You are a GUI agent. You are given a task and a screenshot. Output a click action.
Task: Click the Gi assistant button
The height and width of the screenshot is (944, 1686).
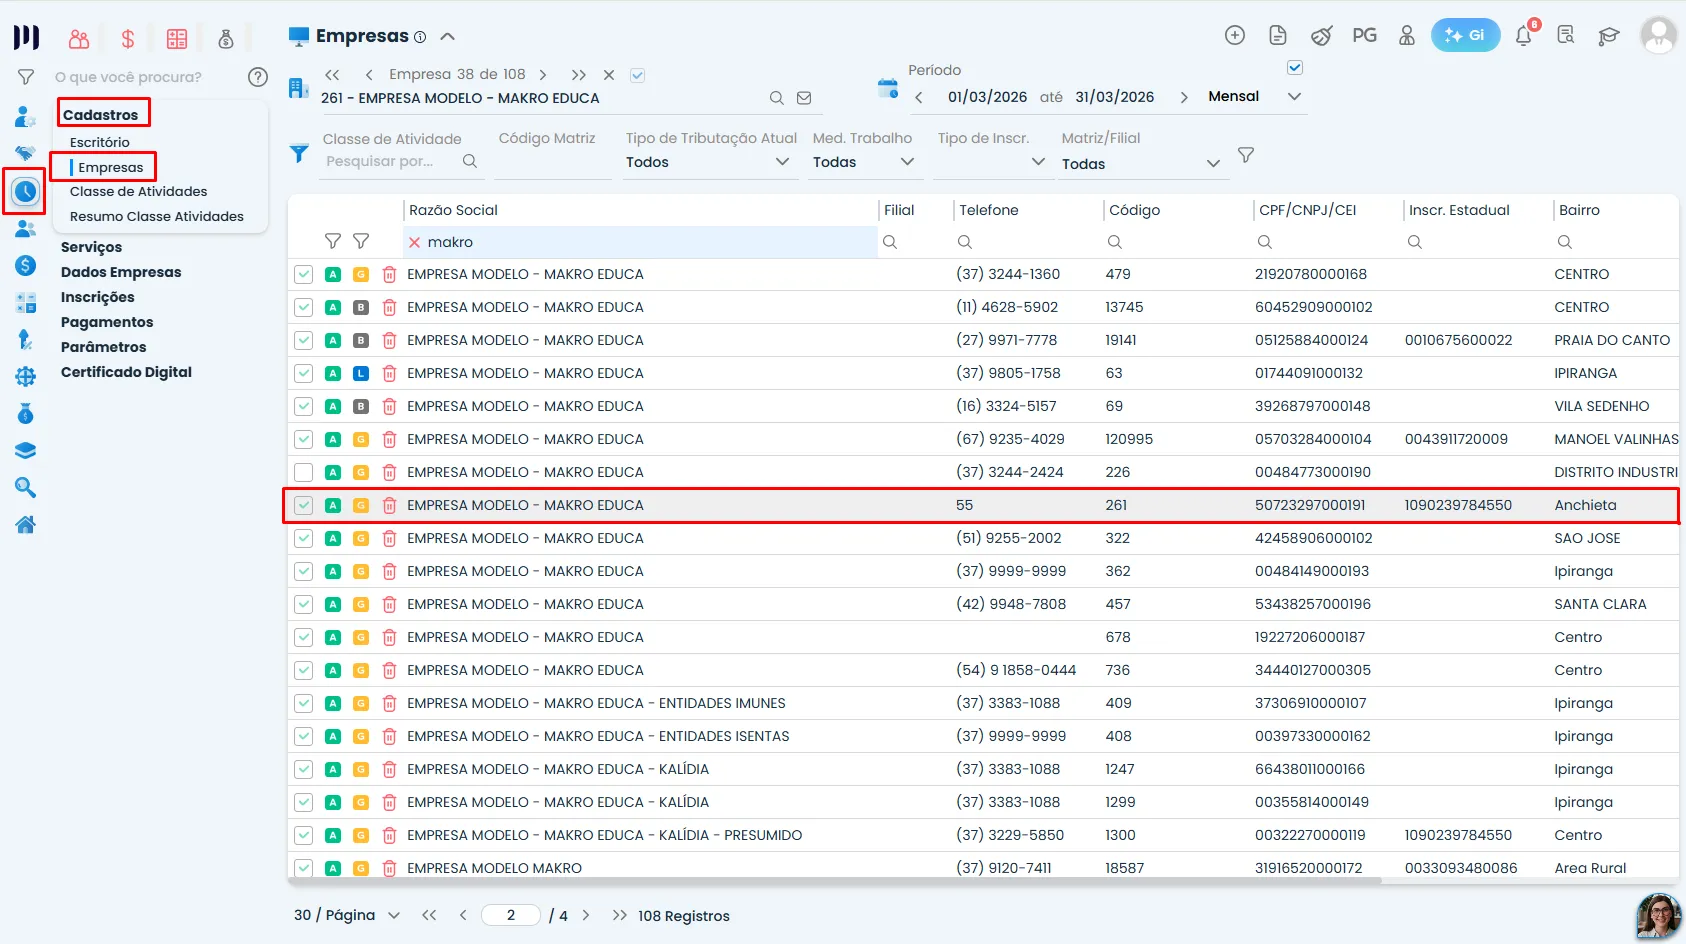(x=1465, y=35)
